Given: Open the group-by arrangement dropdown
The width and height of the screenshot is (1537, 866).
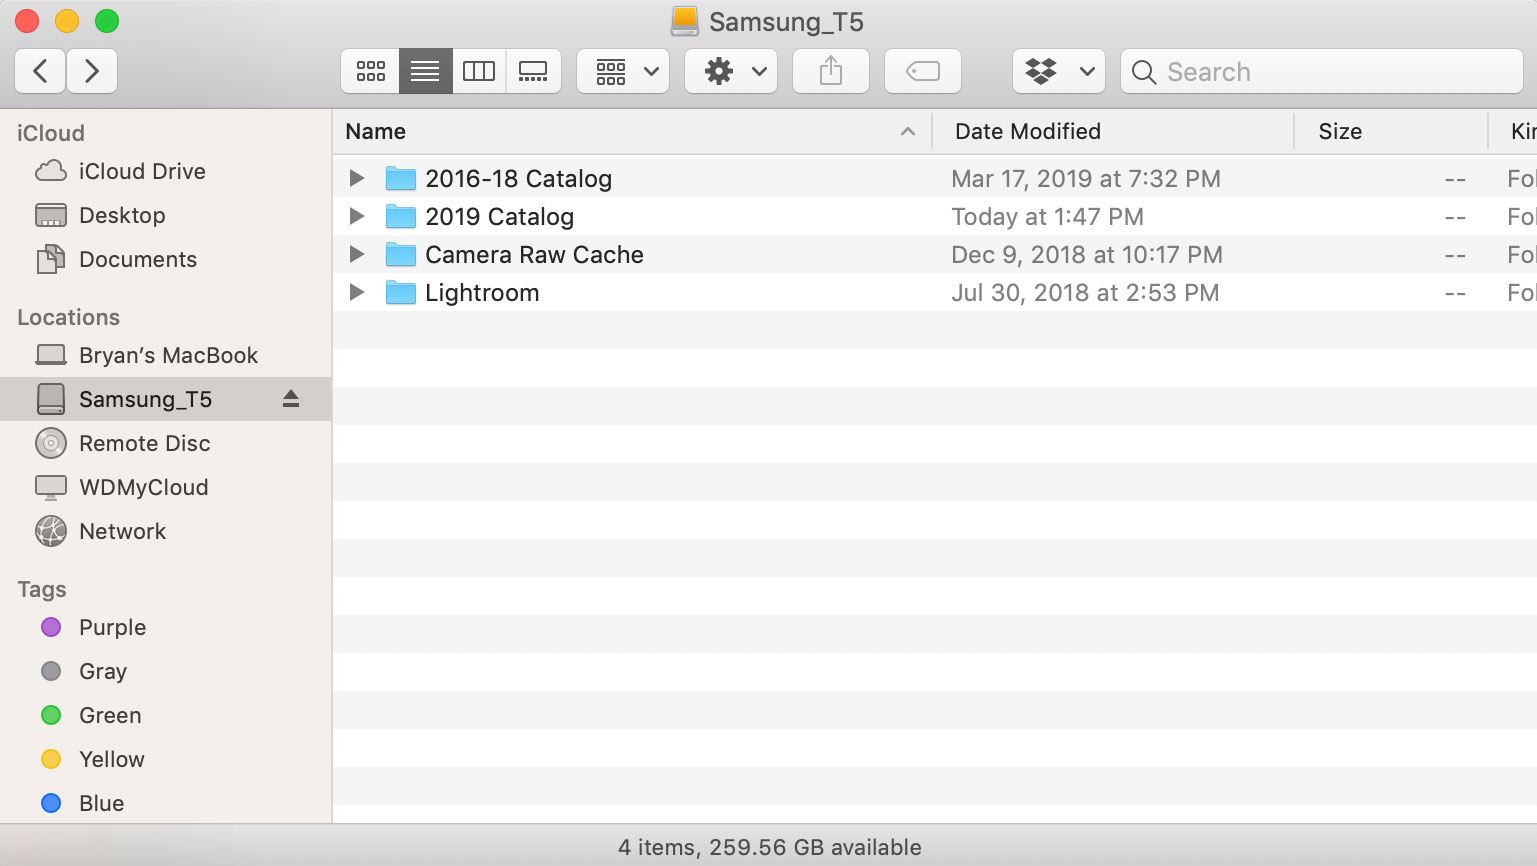Looking at the screenshot, I should [x=623, y=71].
